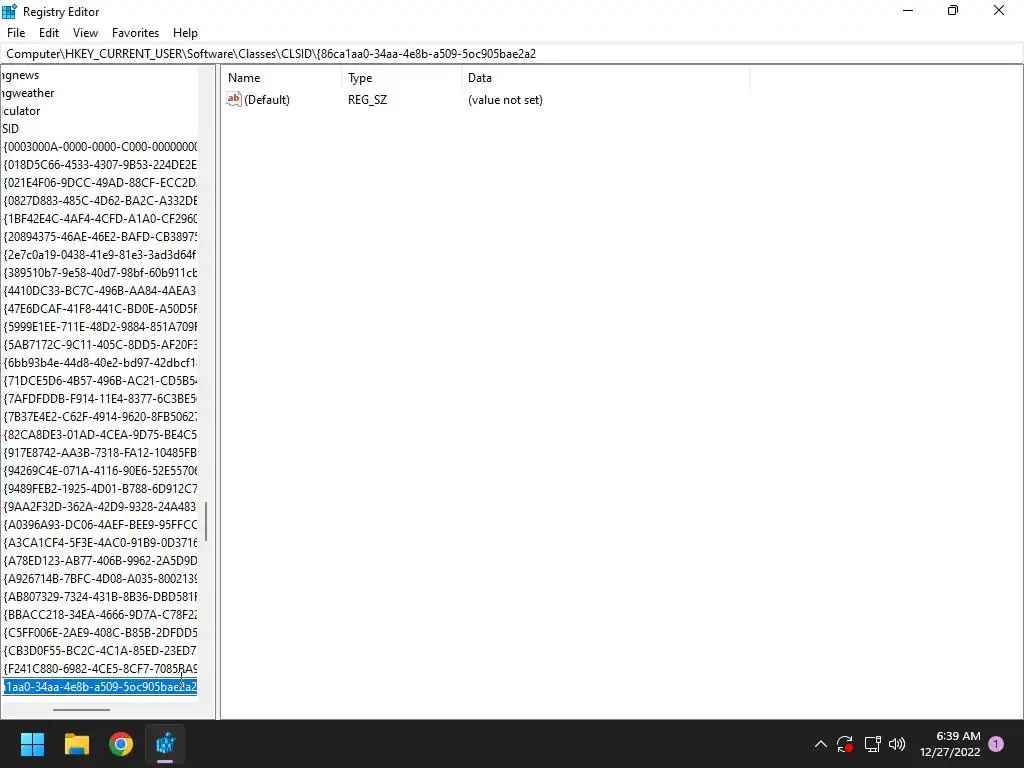Open the volume speaker icon

pos(897,744)
